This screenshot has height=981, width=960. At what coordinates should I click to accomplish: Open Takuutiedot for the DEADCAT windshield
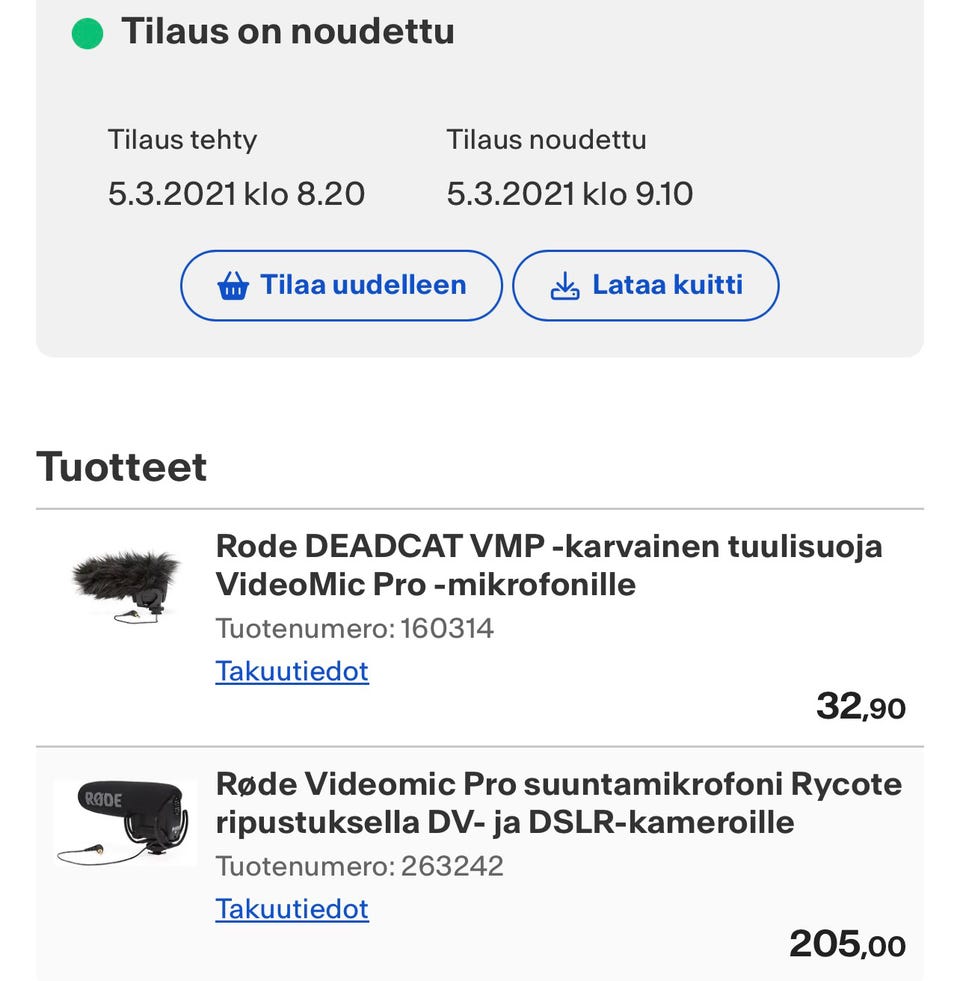click(x=292, y=671)
